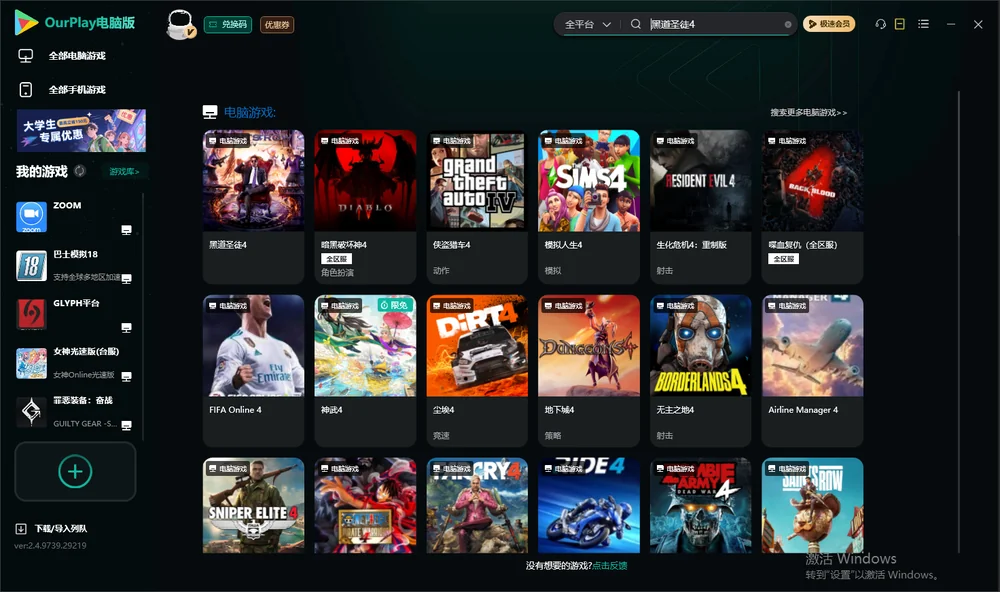Open 罪恶装备: 奋战 from my games

75,413
